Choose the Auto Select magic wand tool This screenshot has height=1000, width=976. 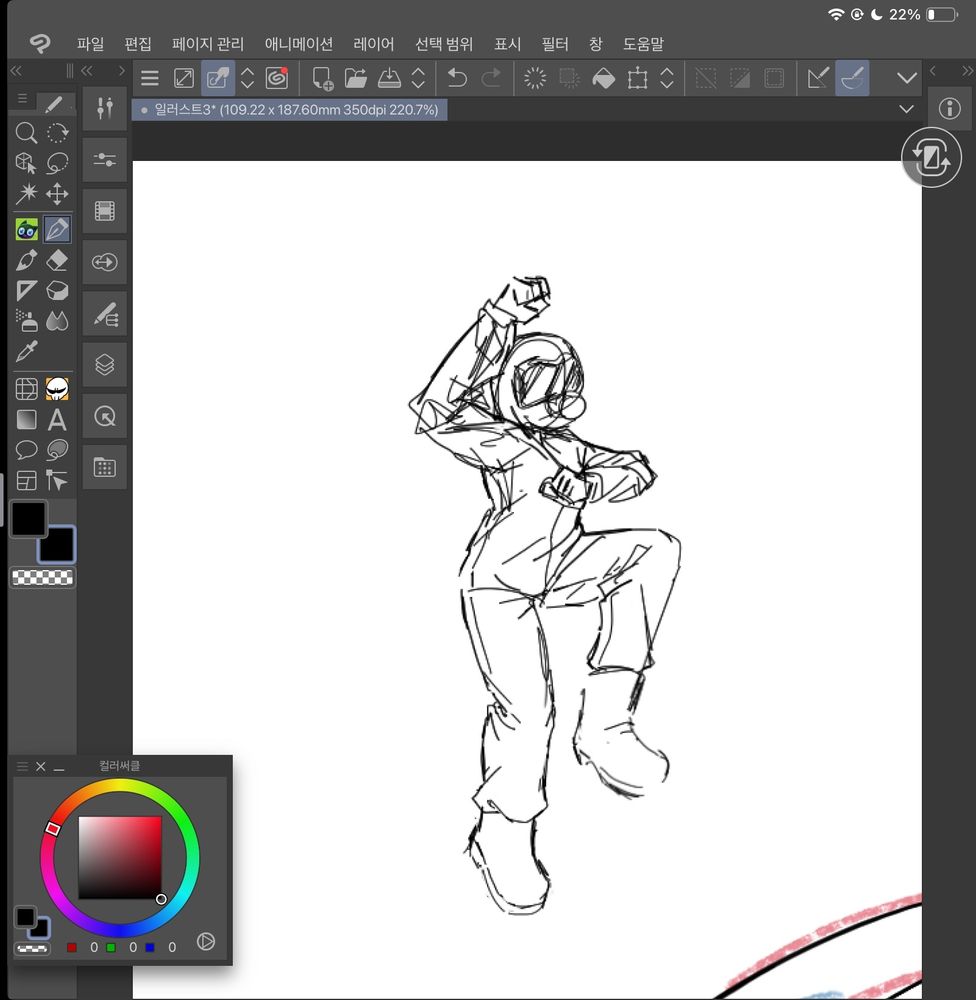(x=27, y=193)
